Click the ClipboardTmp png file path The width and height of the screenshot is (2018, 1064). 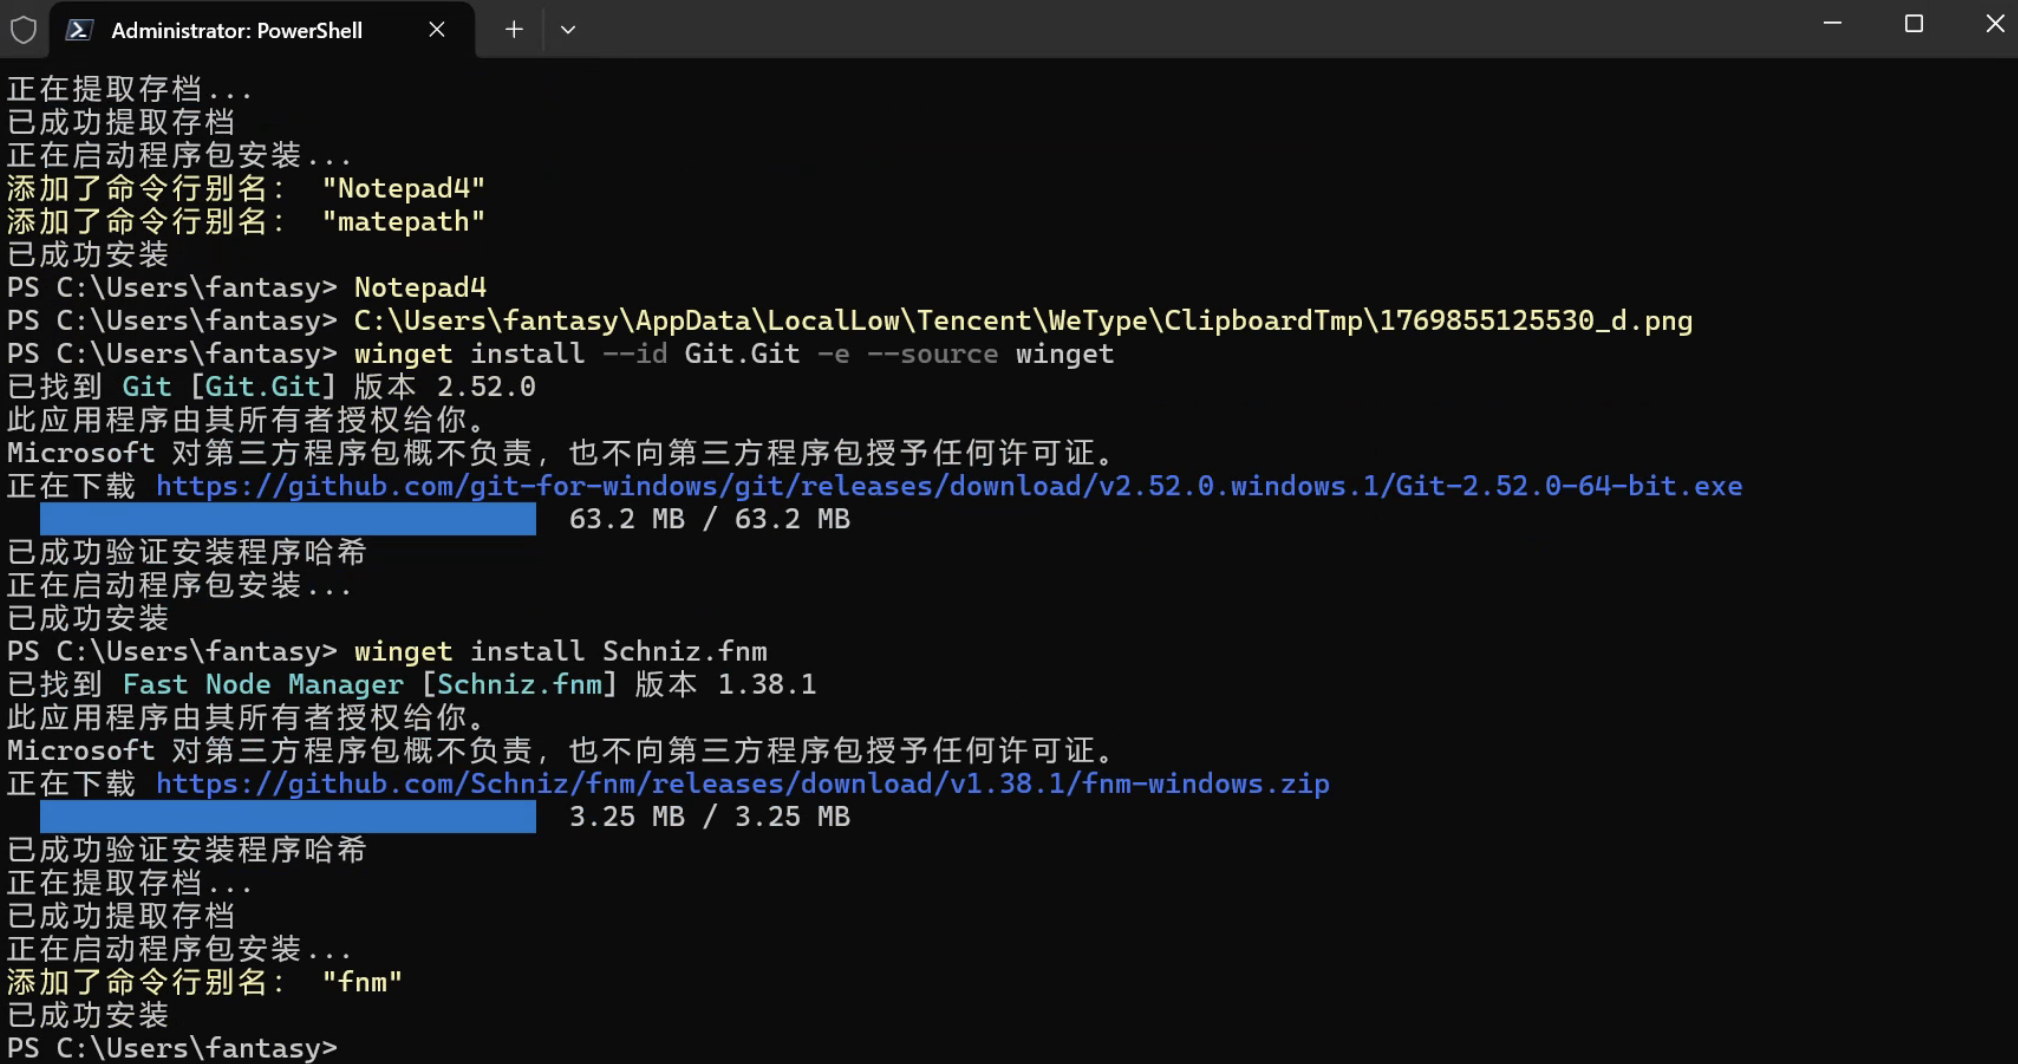[1022, 321]
